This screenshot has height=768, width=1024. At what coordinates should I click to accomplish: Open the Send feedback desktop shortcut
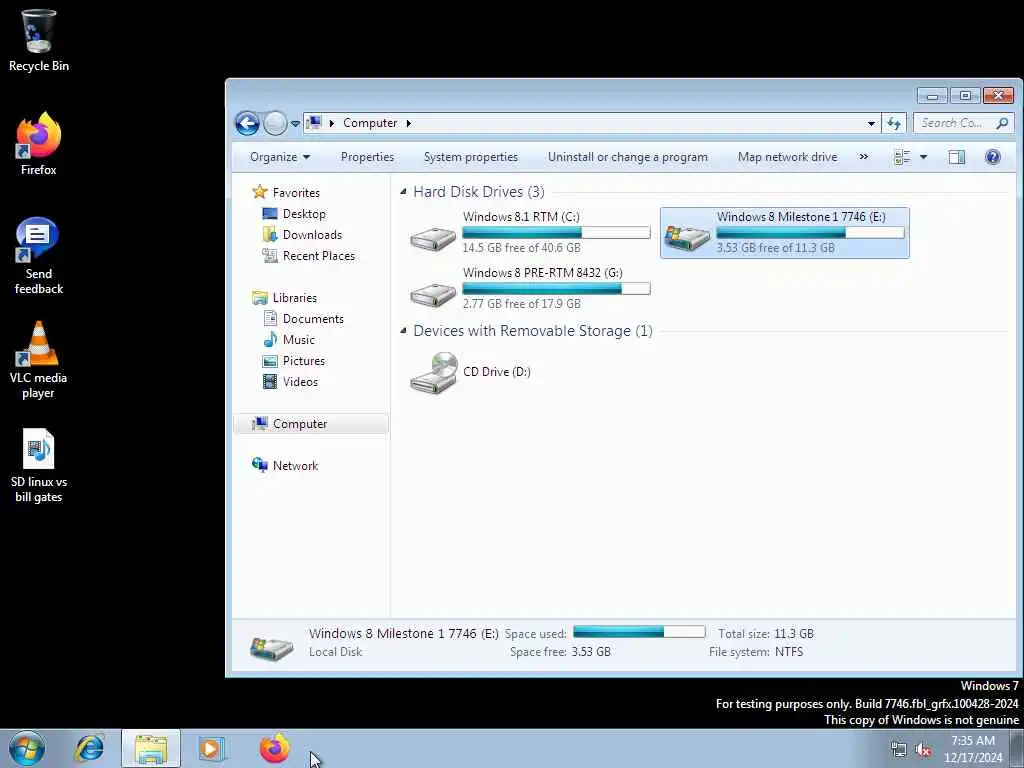pyautogui.click(x=39, y=255)
